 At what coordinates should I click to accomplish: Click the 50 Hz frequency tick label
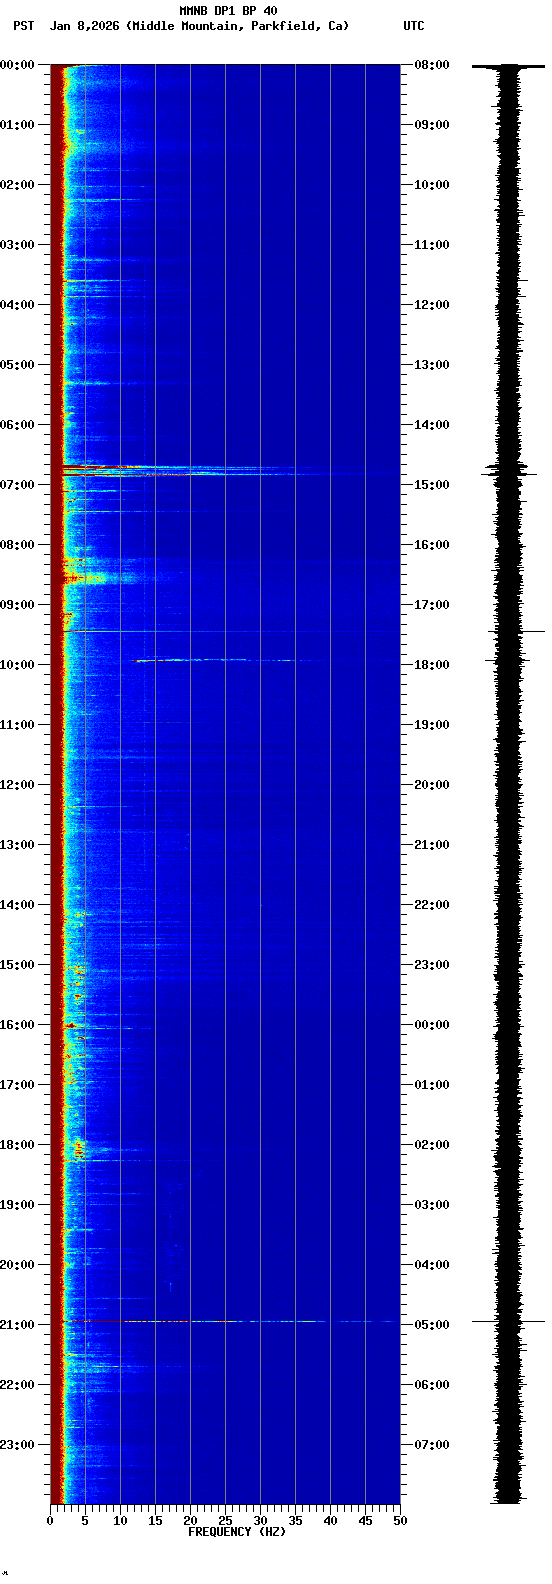[x=400, y=1521]
